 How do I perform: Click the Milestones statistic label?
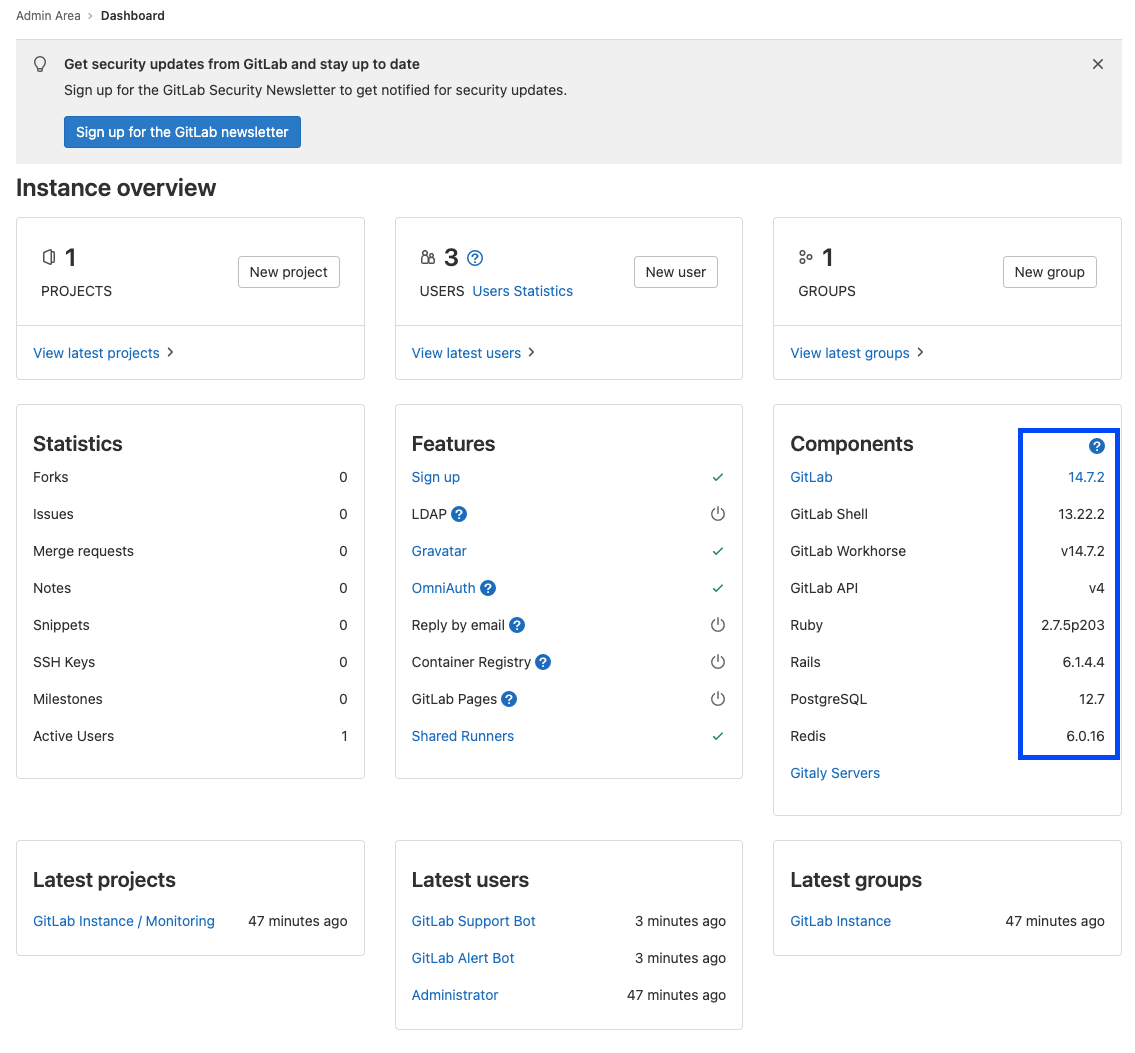67,699
